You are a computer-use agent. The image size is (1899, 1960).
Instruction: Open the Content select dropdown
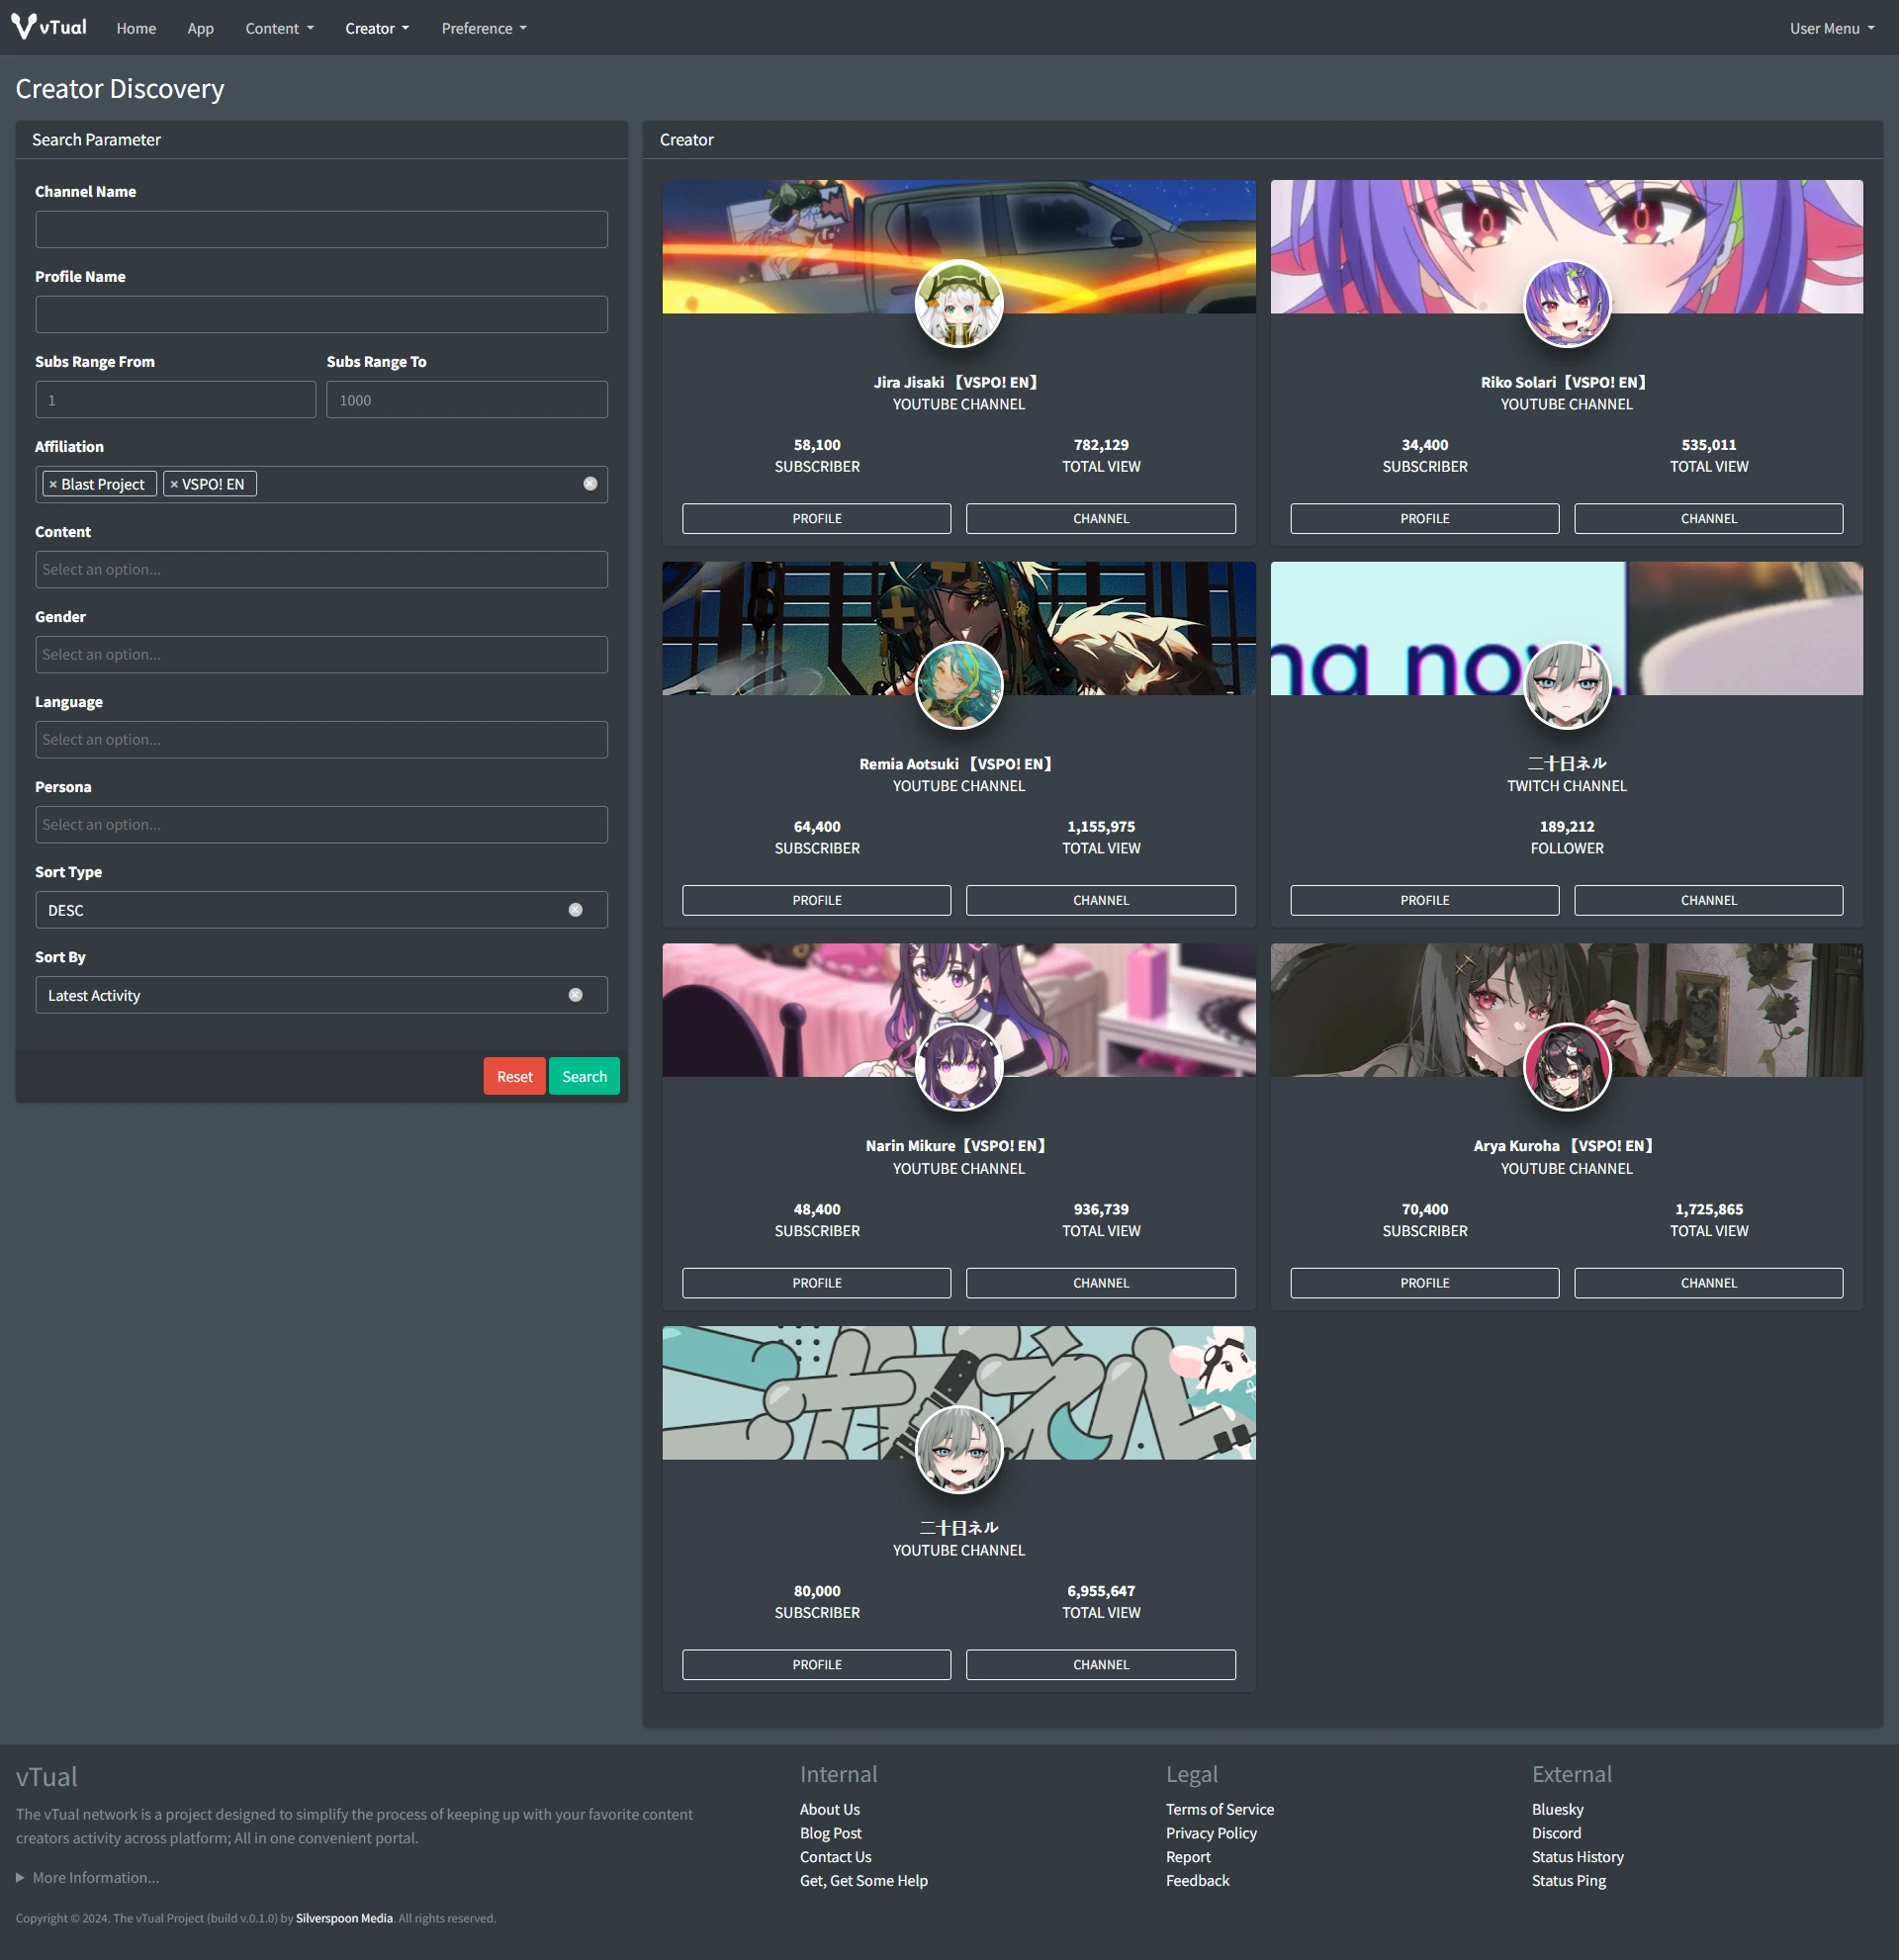(x=321, y=570)
